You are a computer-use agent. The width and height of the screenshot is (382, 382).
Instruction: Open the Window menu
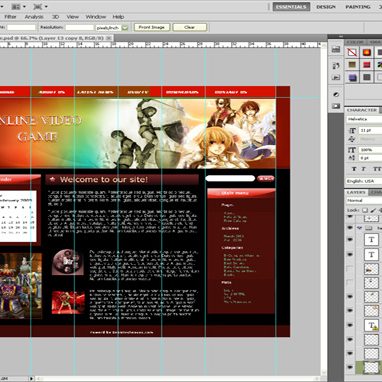[96, 17]
